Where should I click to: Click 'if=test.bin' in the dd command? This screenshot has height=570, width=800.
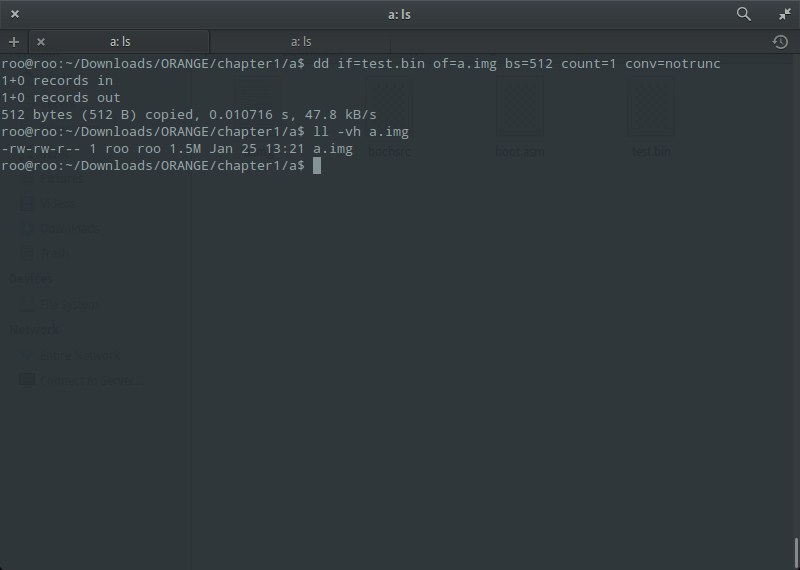384,64
